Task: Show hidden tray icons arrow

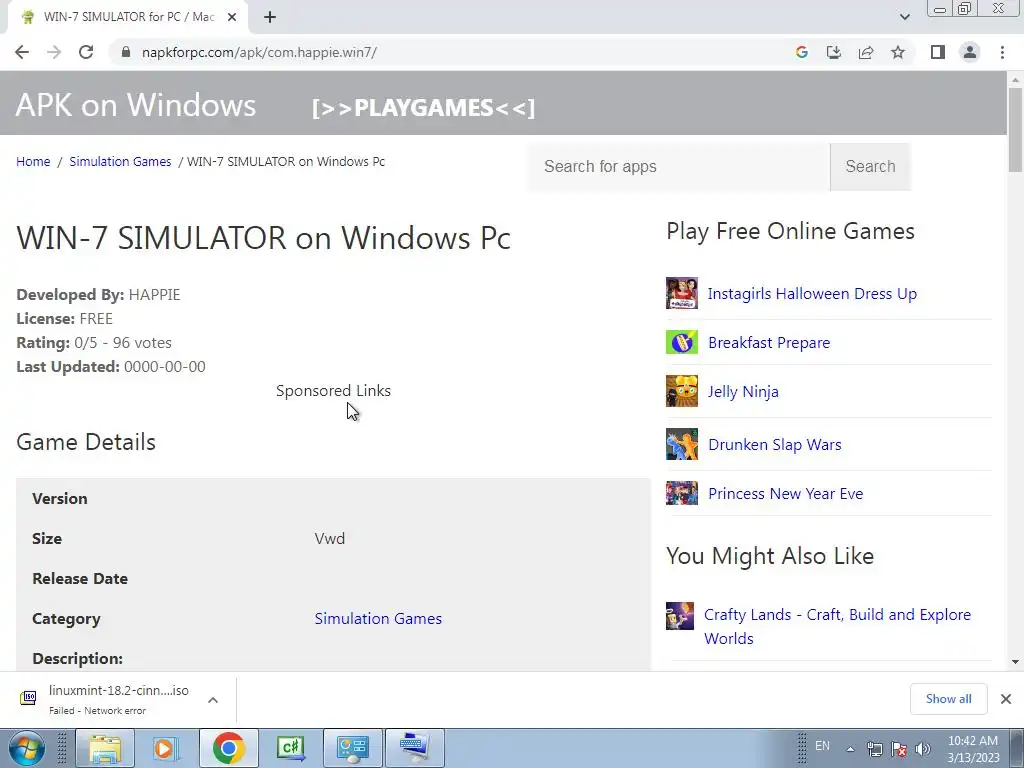Action: 850,749
